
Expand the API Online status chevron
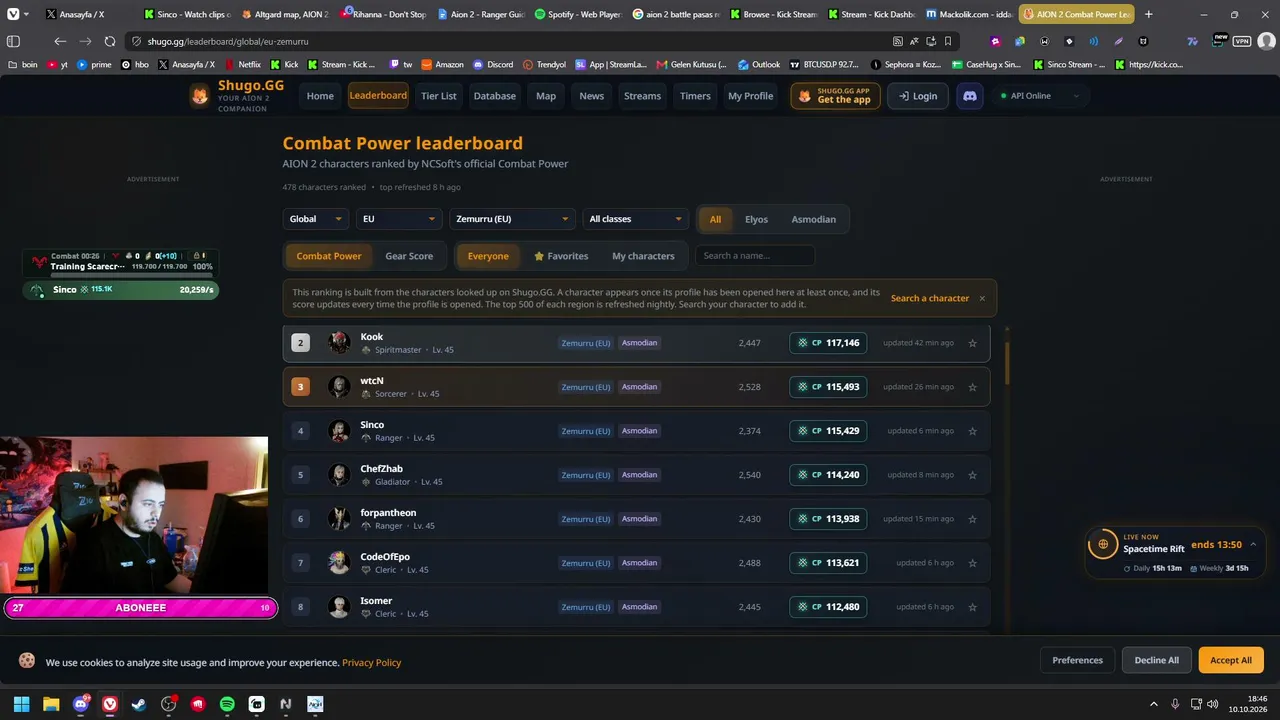1076,96
